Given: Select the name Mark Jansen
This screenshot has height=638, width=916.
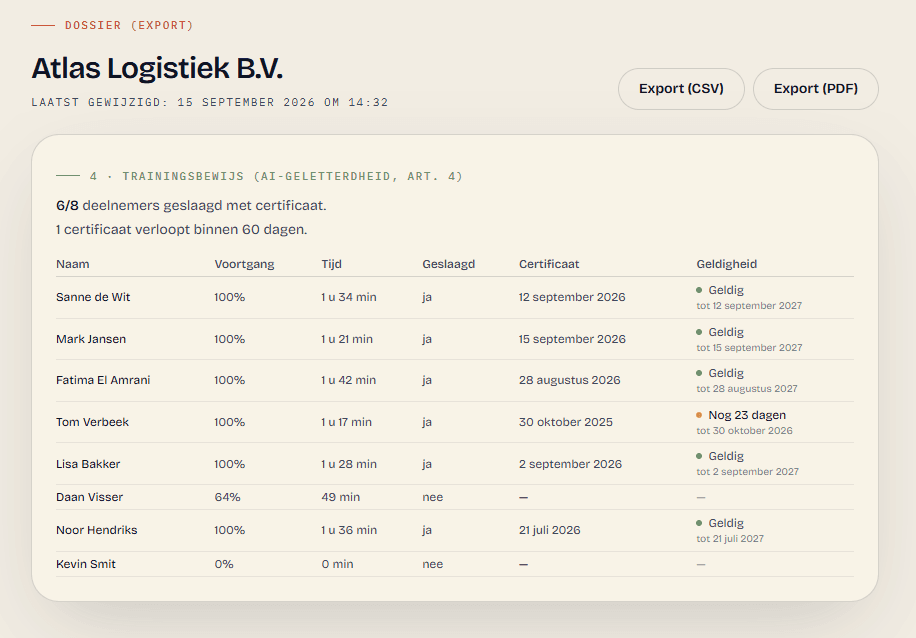Looking at the screenshot, I should pos(91,339).
